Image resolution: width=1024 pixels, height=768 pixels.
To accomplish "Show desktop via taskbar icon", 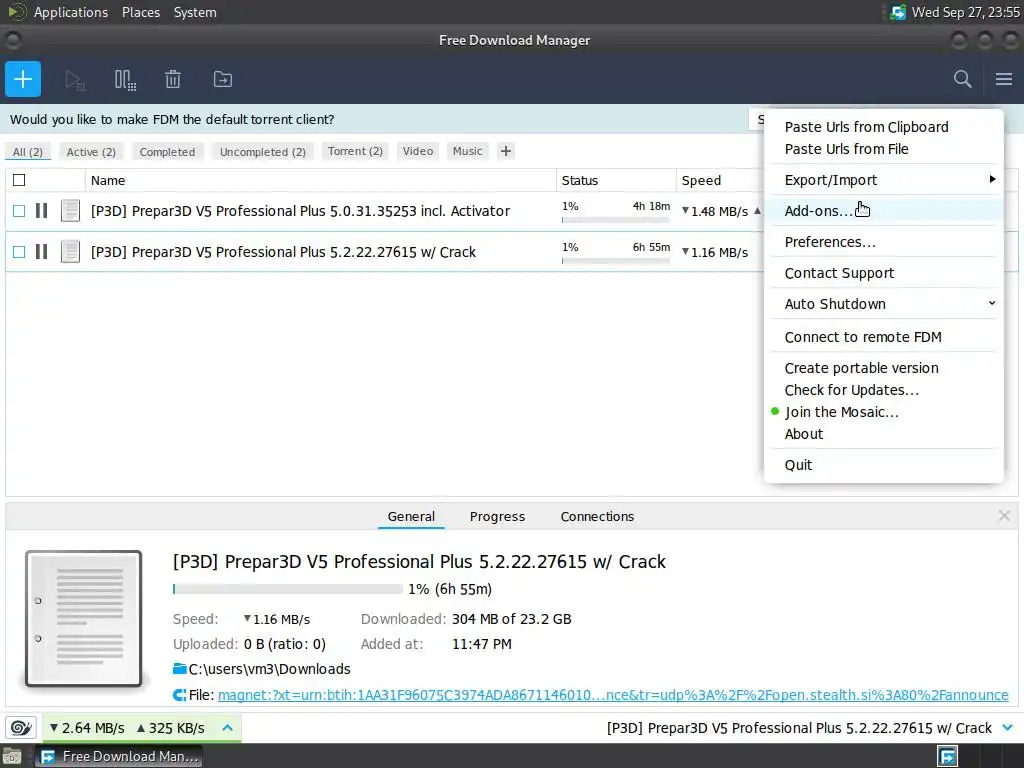I will click(12, 756).
